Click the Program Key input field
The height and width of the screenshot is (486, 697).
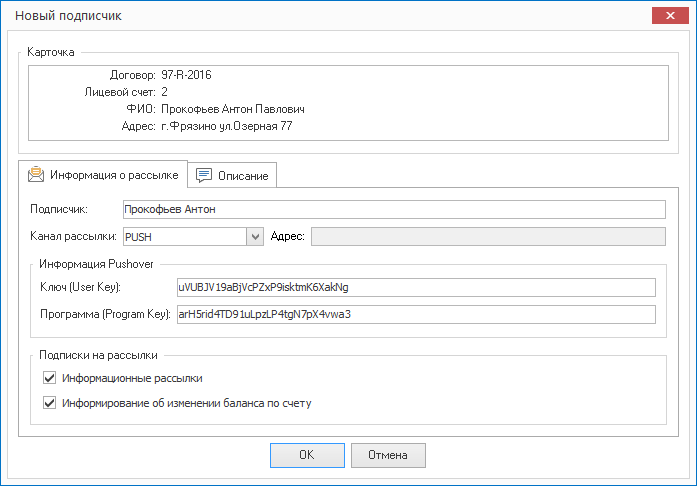[416, 314]
